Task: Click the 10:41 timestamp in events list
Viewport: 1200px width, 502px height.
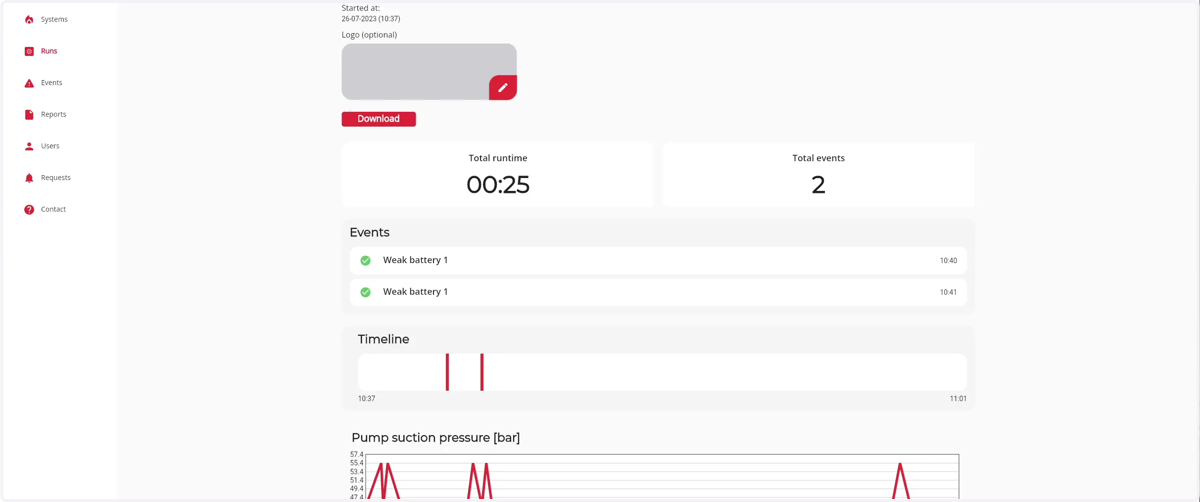Action: coord(948,292)
